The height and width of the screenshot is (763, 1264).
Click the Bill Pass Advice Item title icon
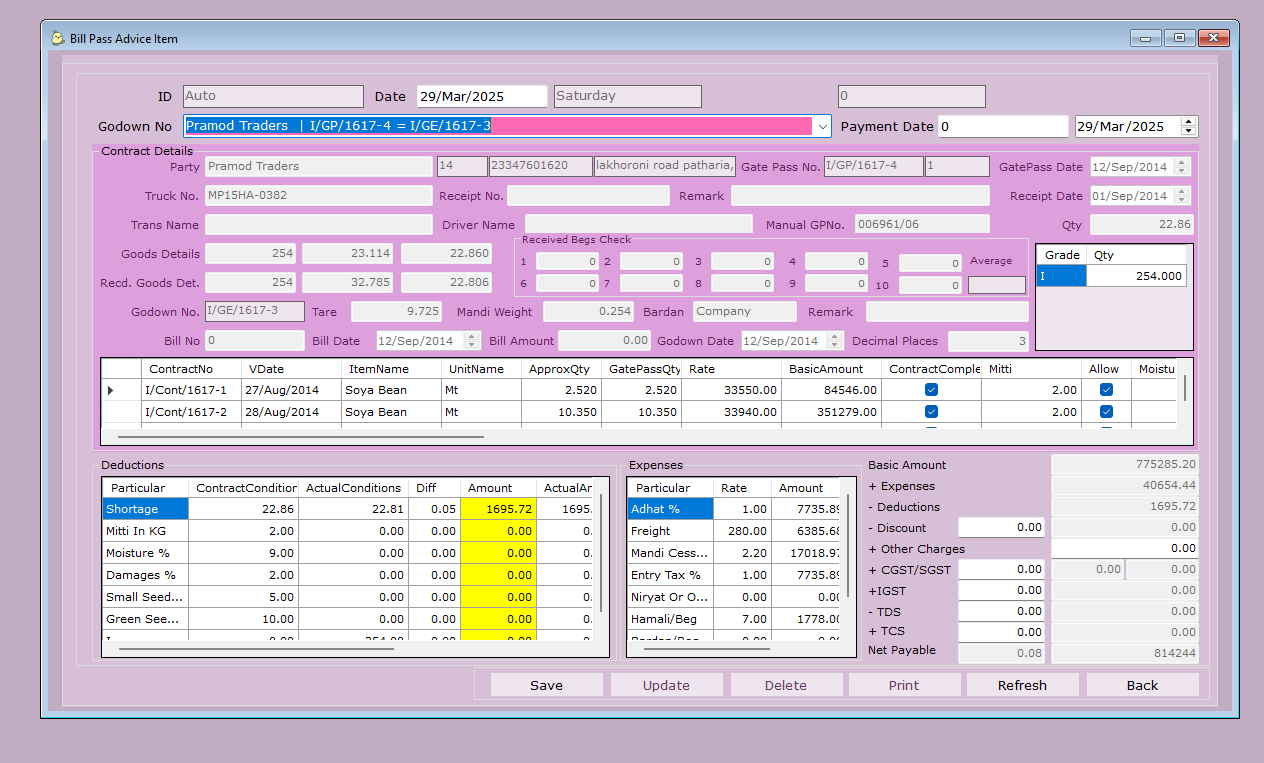[x=58, y=38]
